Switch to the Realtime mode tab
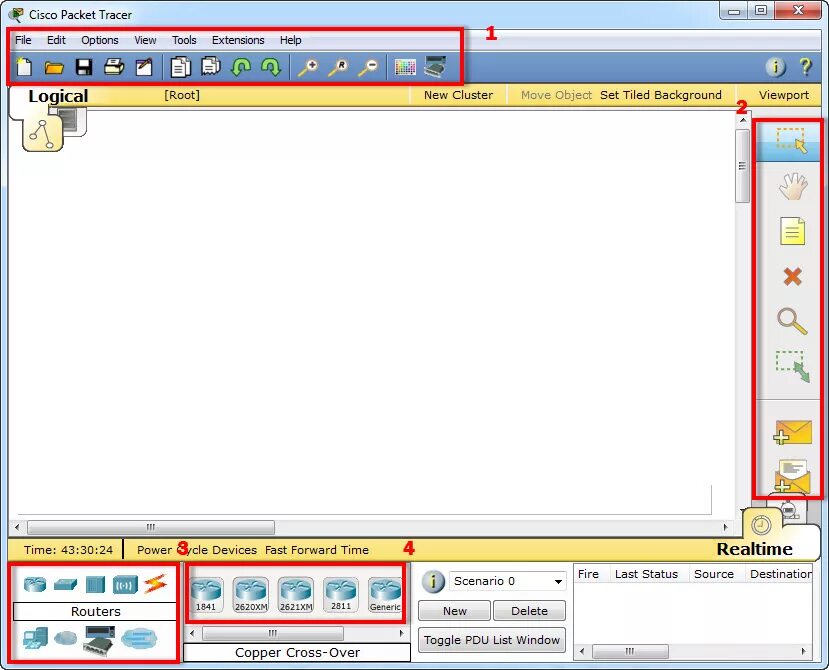The width and height of the screenshot is (829, 670). (754, 549)
